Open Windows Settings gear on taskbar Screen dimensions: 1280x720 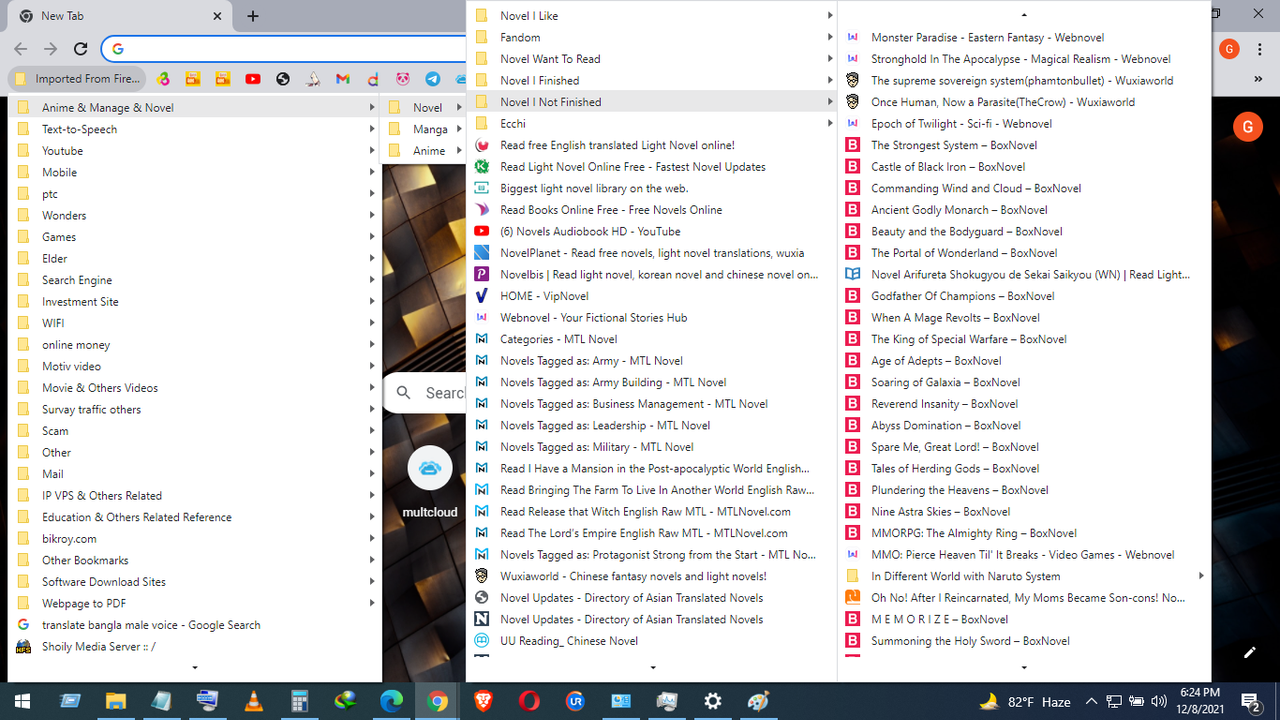713,701
